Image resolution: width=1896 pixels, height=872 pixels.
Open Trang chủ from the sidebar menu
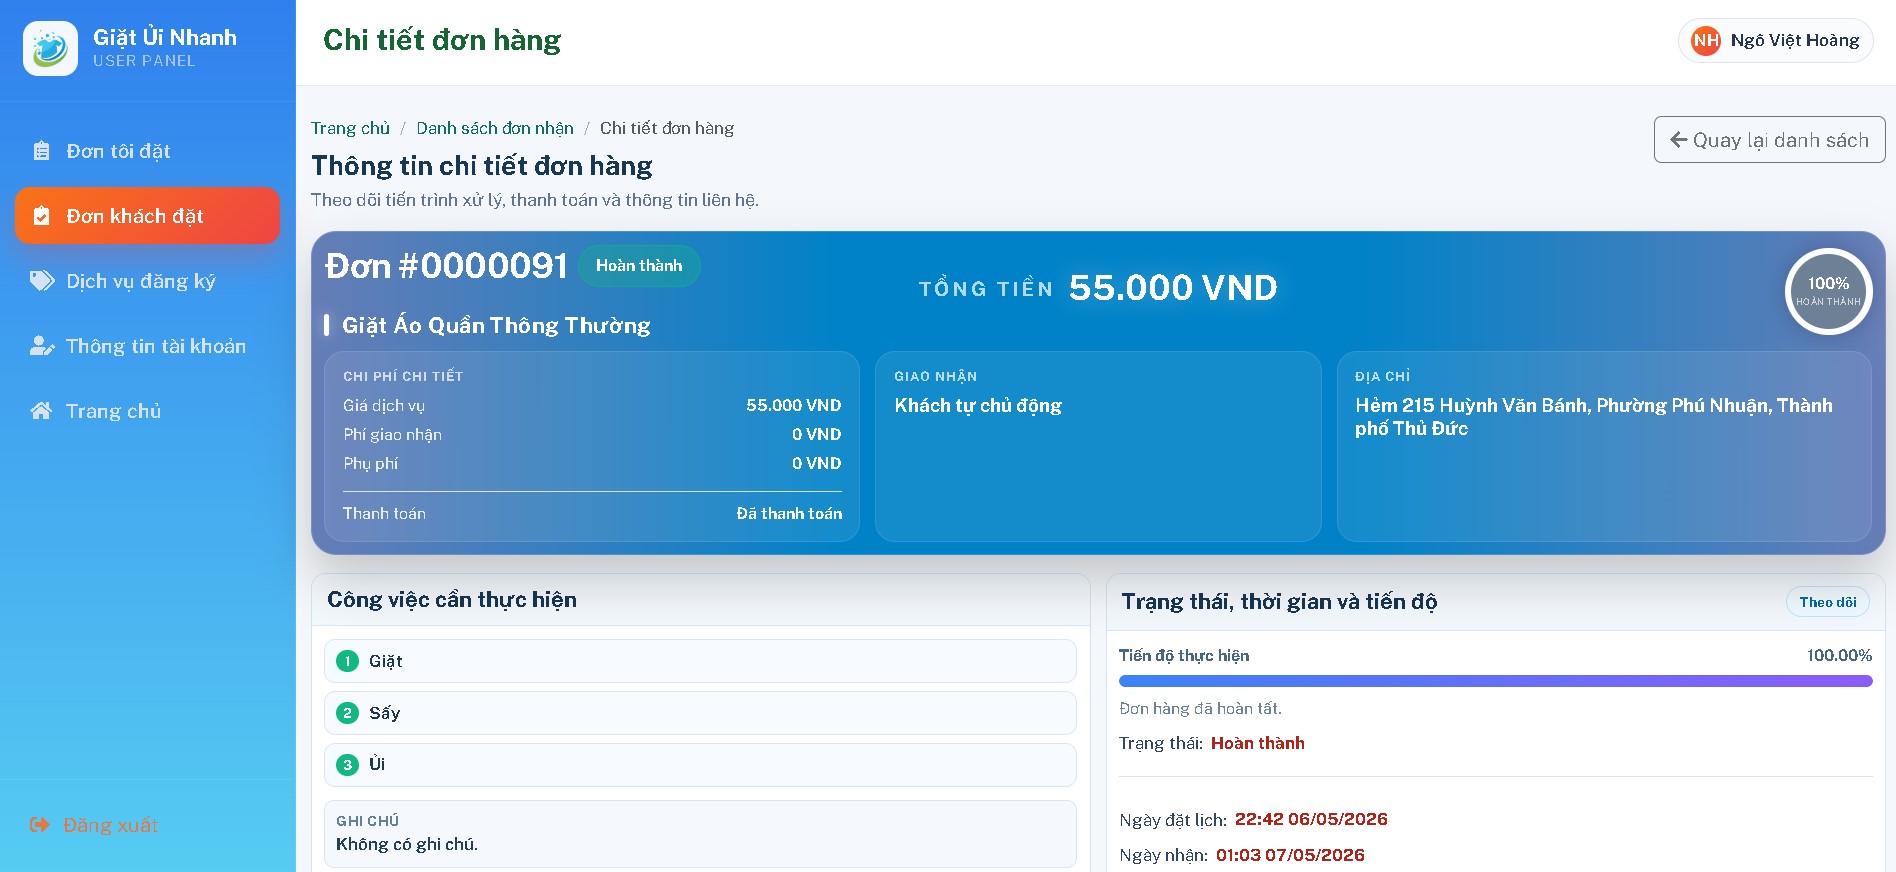tap(148, 411)
